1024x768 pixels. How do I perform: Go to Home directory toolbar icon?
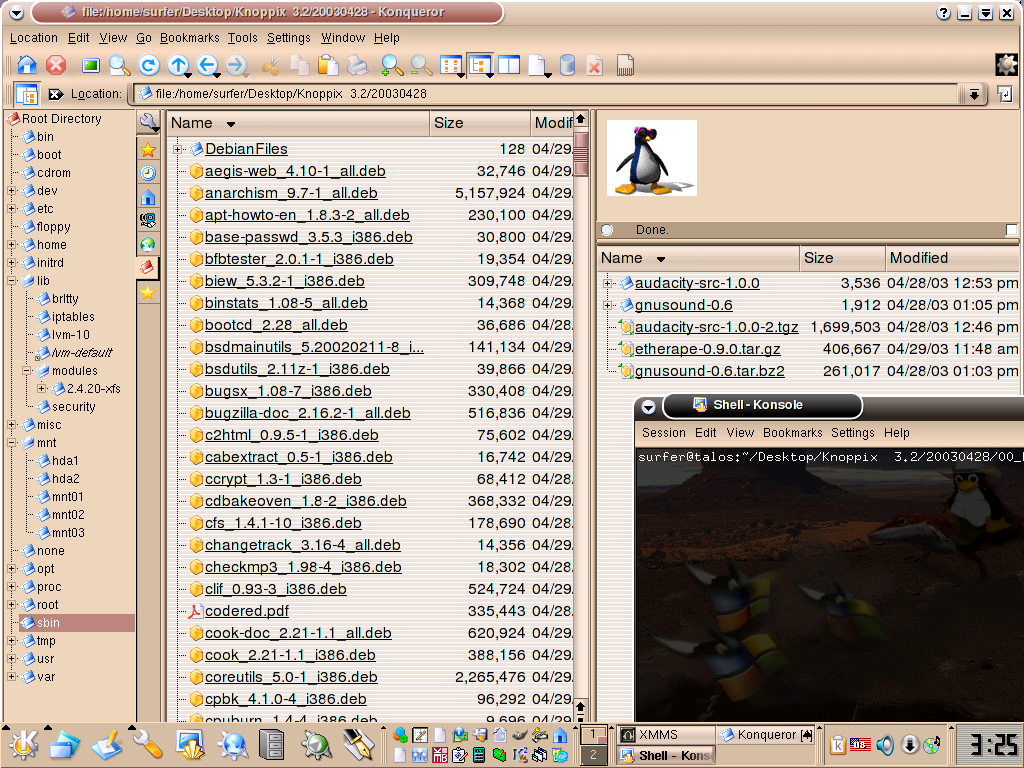pyautogui.click(x=27, y=65)
